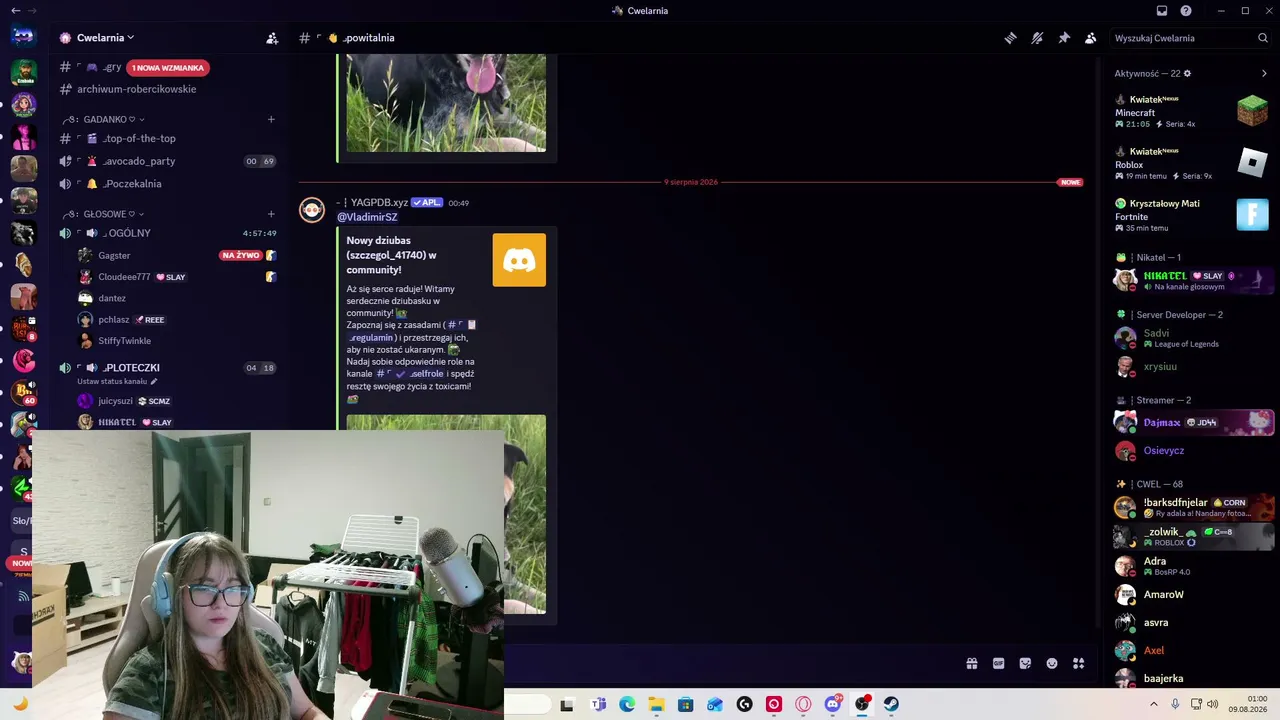Screen dimensions: 1280x720
Task: Open the help question mark icon
Action: click(x=1186, y=11)
